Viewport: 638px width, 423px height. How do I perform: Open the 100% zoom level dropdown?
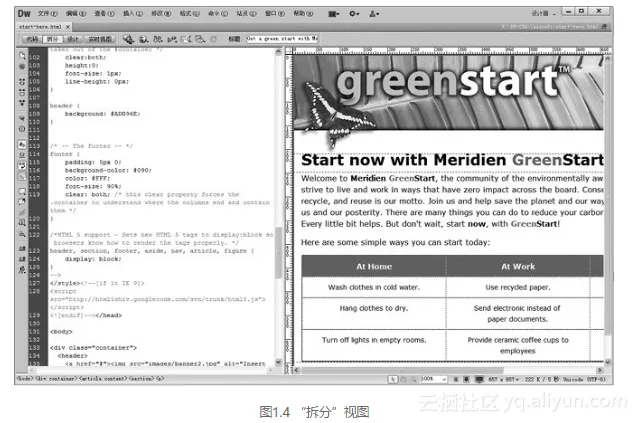coord(434,379)
